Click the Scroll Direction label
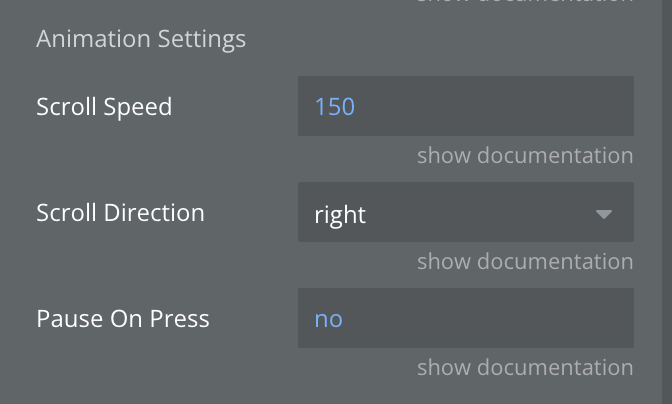Viewport: 672px width, 404px height. 120,213
